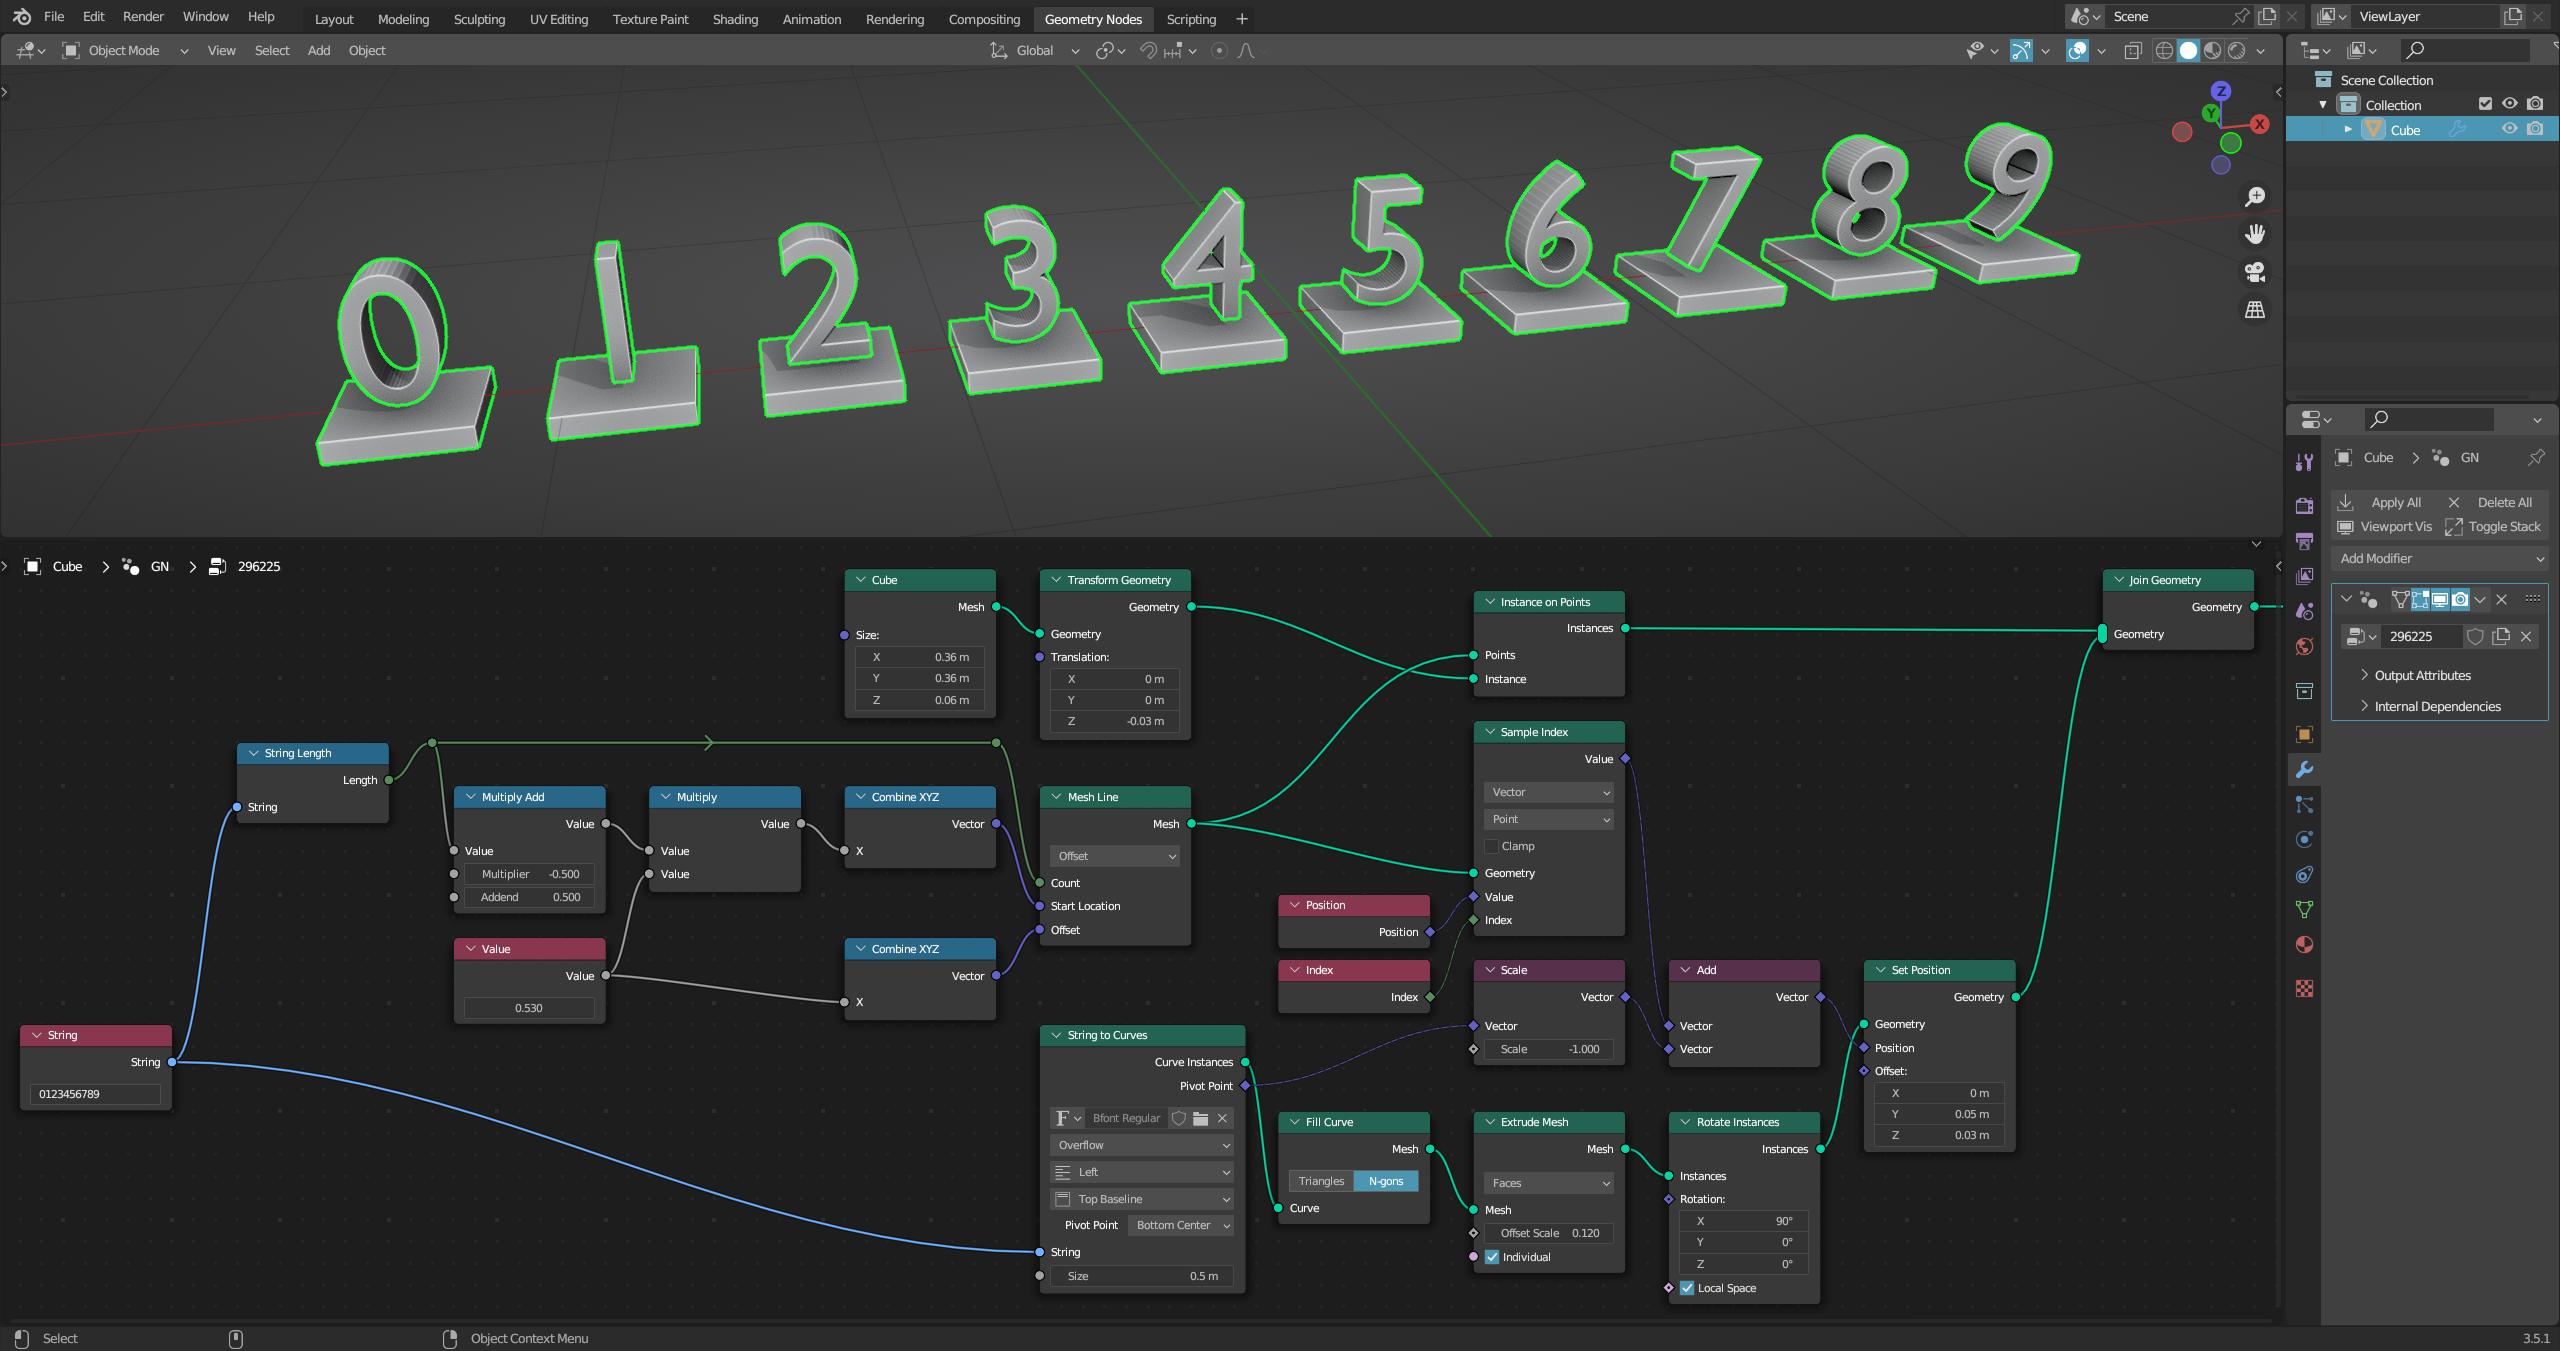Open the Object properties tab icon

pyautogui.click(x=2304, y=735)
